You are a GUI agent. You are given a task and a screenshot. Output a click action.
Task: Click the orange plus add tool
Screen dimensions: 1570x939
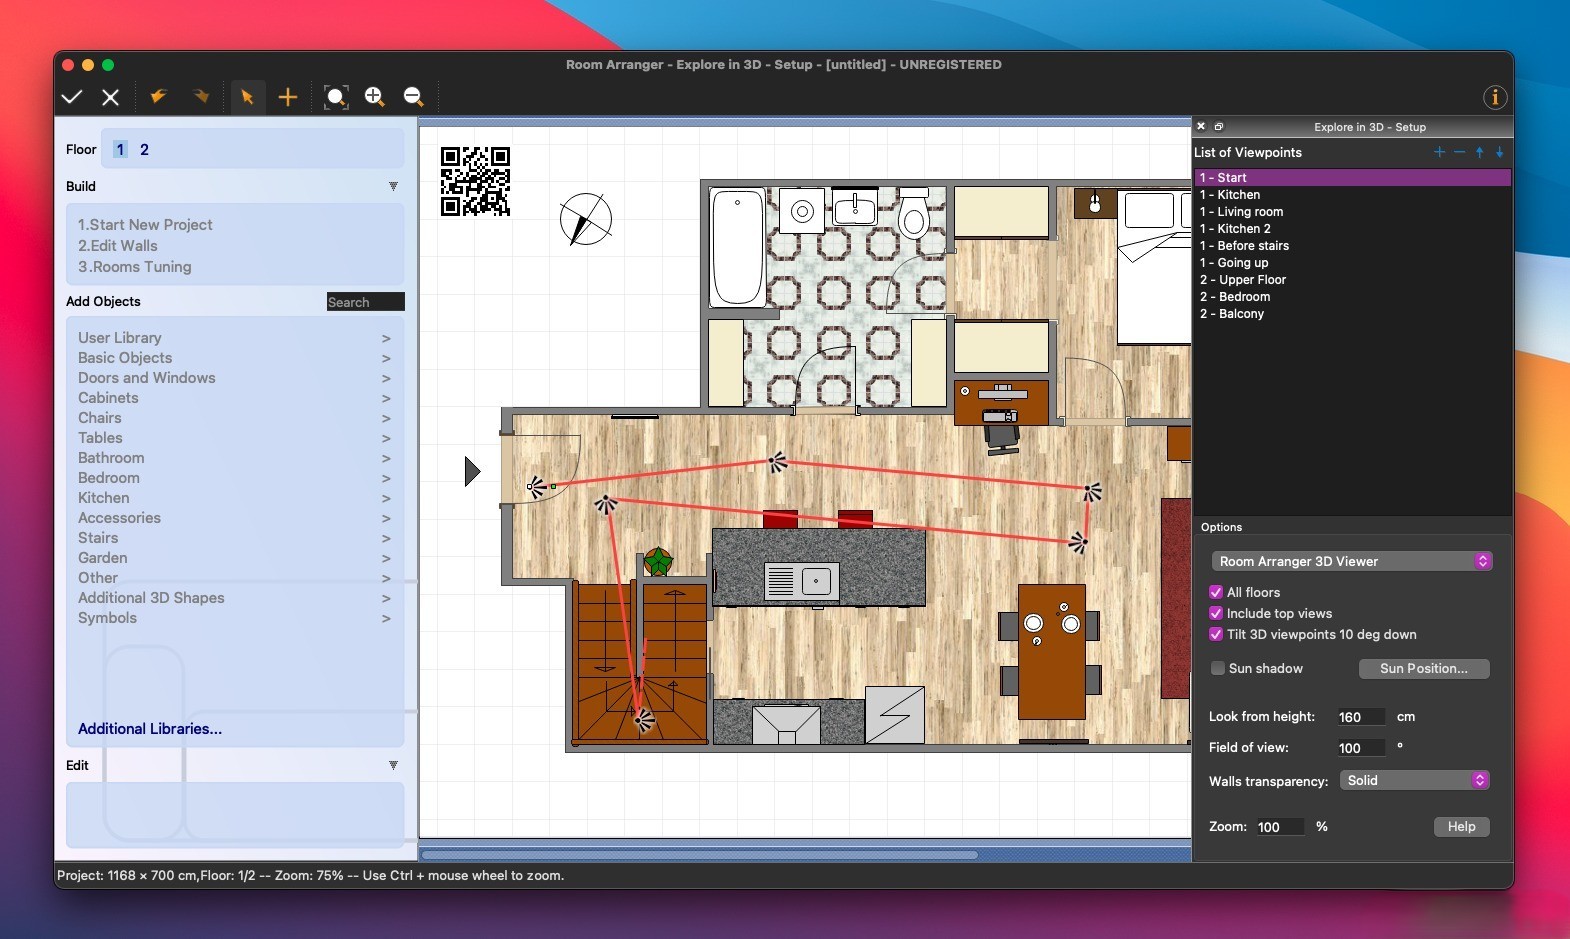pos(288,97)
